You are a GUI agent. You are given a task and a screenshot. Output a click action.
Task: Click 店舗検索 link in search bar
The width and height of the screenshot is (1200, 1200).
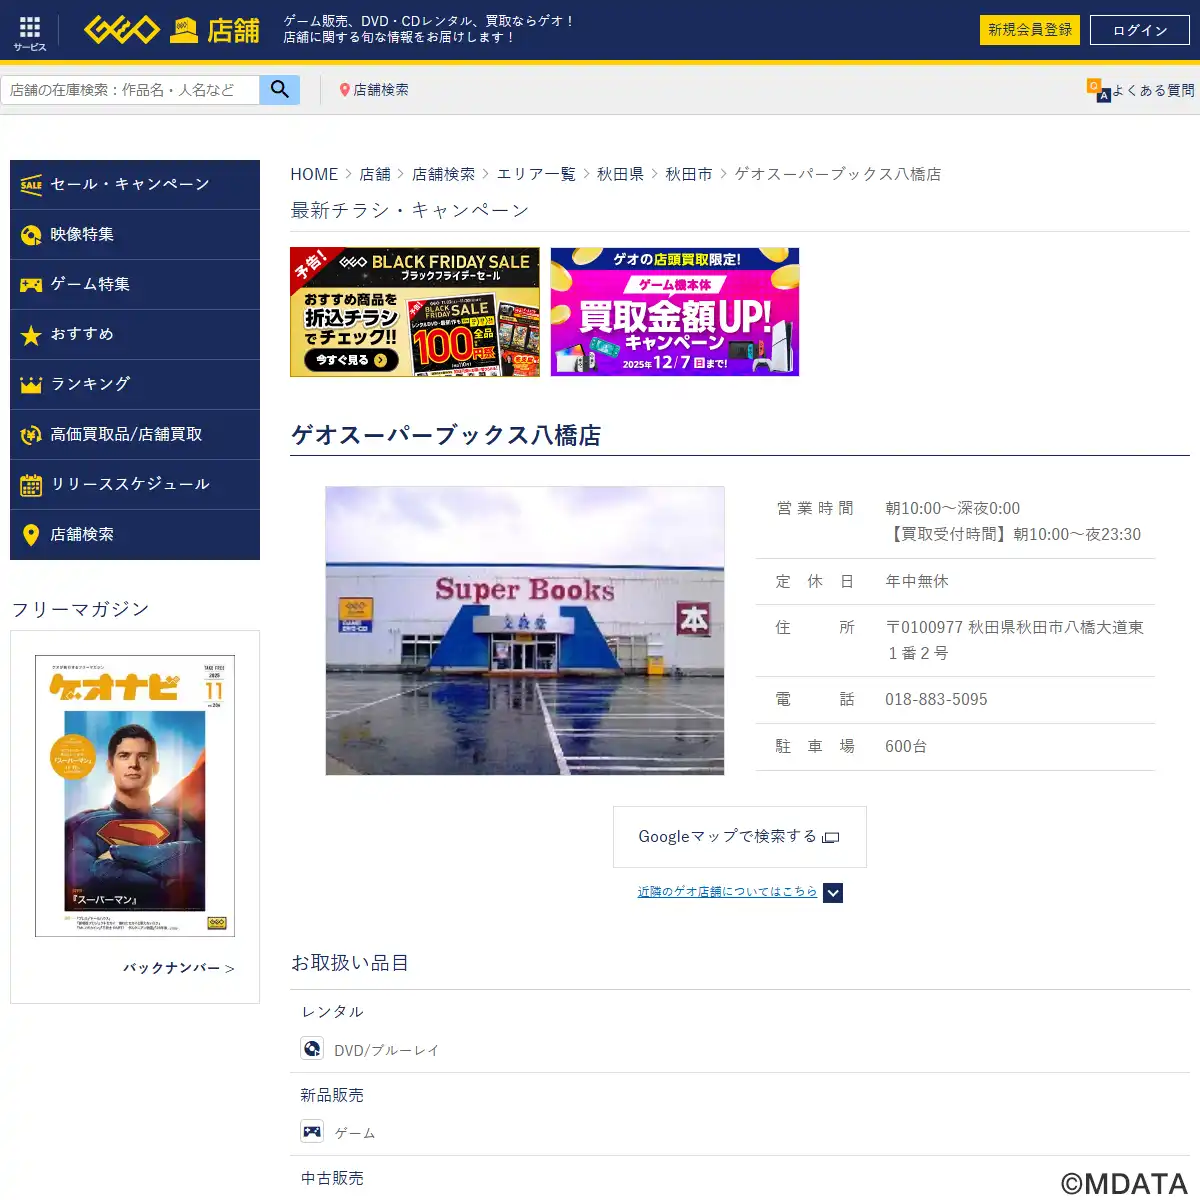381,90
